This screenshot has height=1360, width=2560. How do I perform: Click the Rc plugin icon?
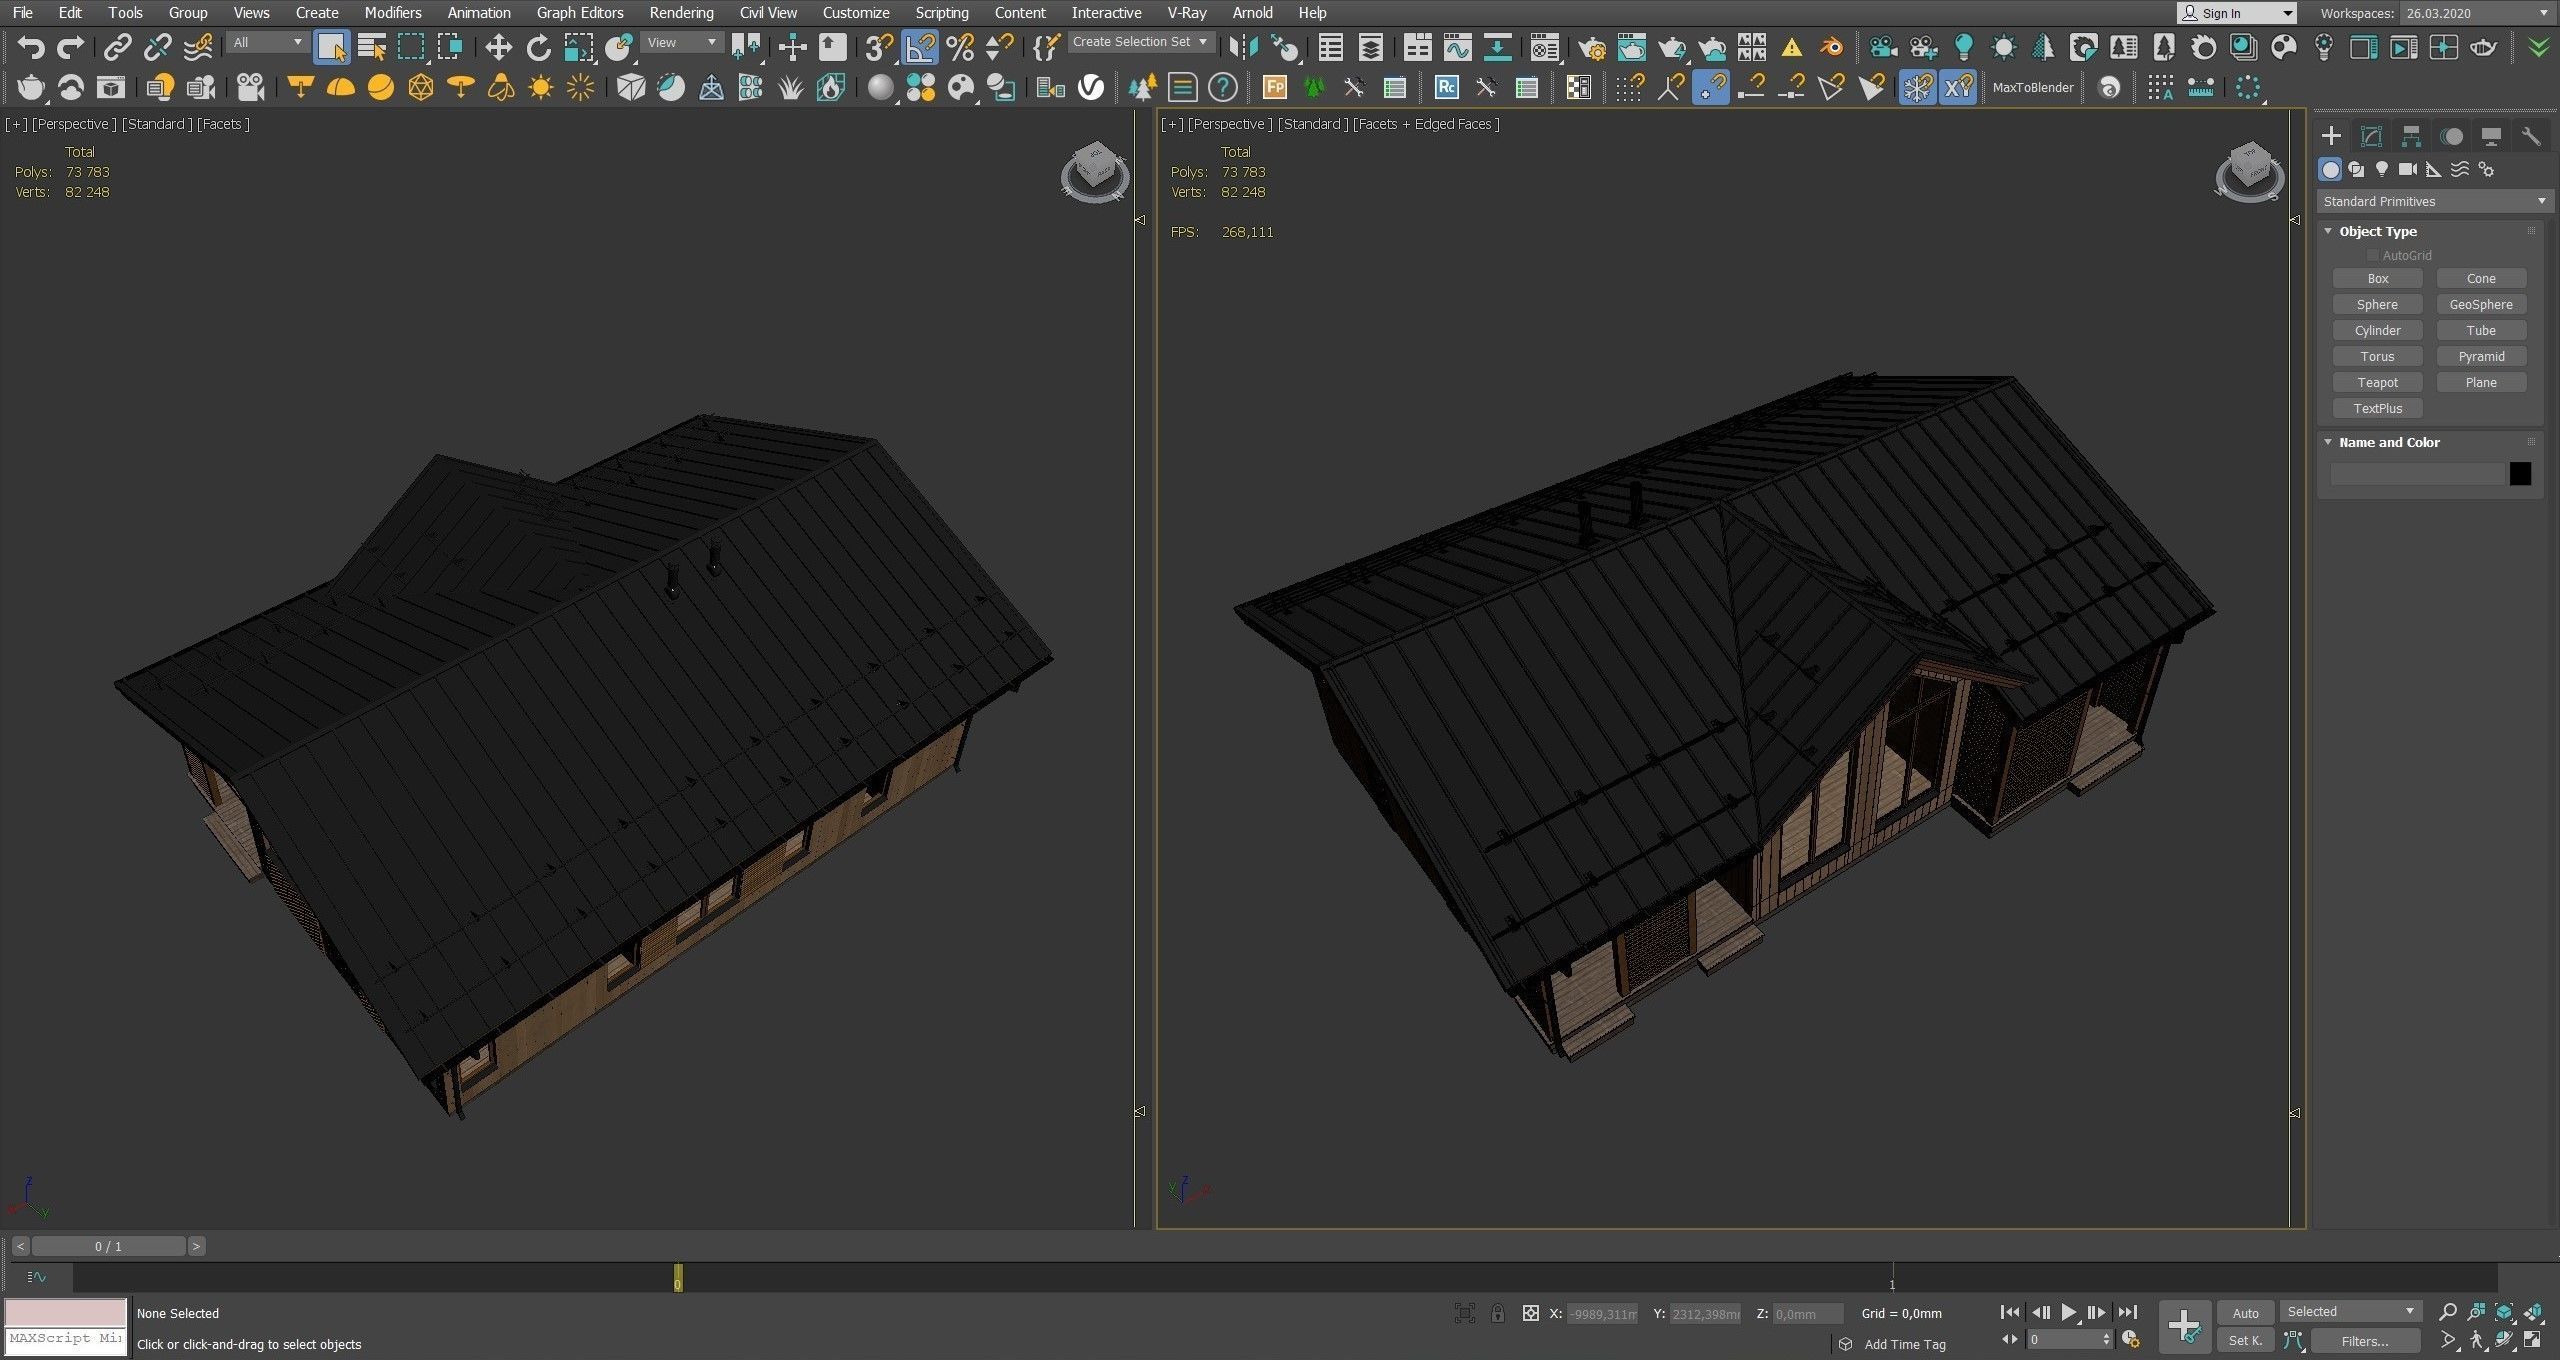(x=1446, y=88)
